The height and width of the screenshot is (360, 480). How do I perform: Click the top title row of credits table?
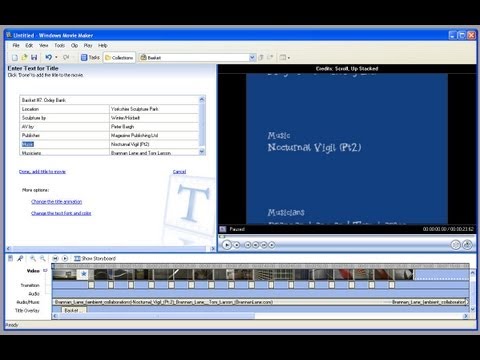(109, 100)
